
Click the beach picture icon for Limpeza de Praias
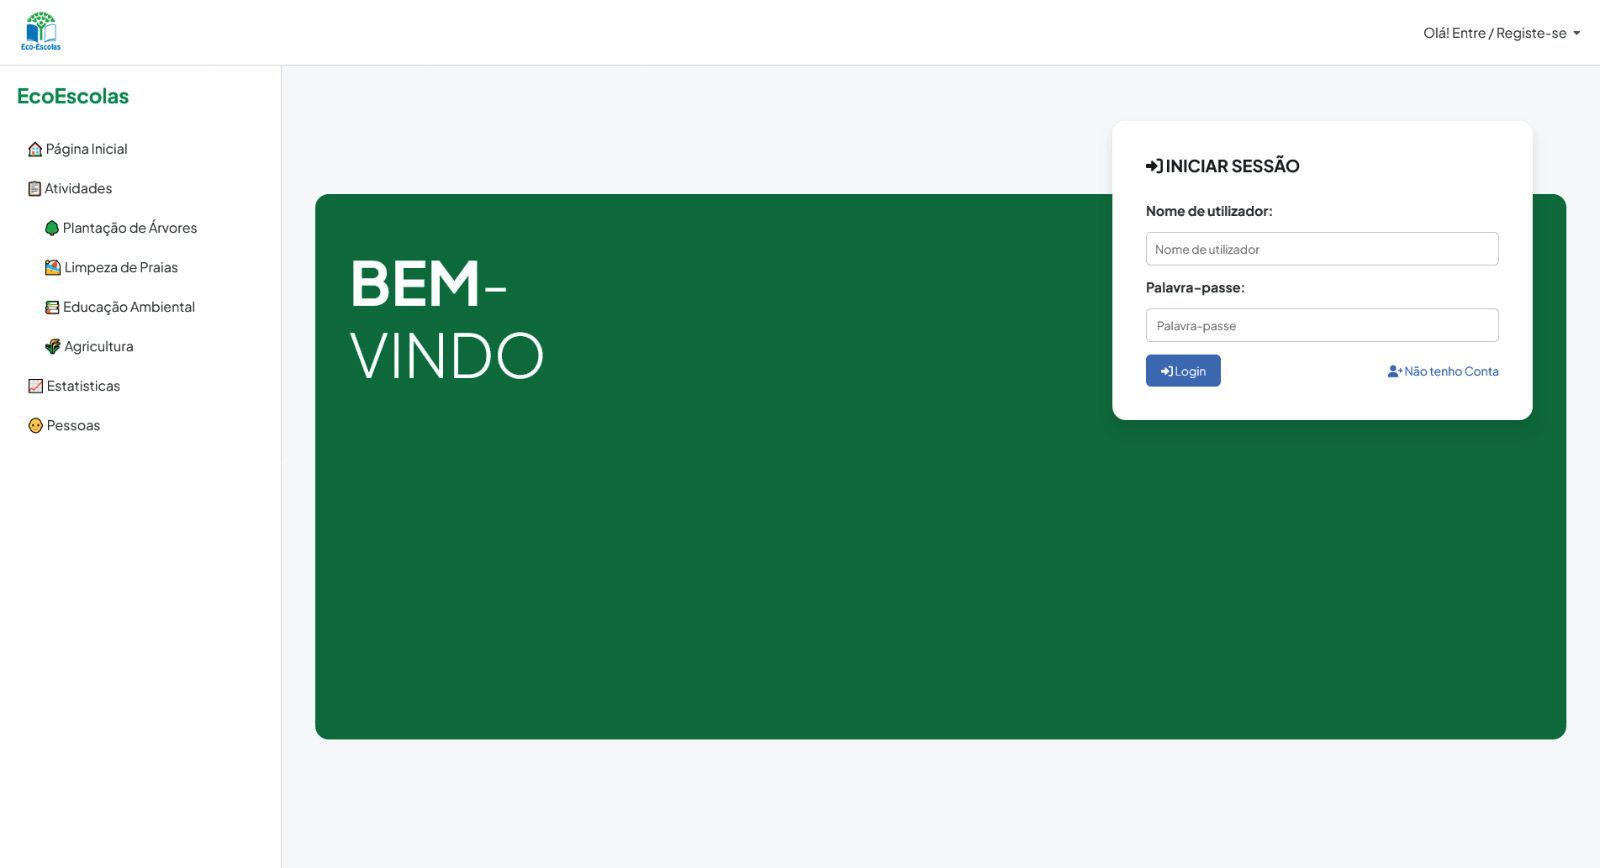click(x=53, y=268)
